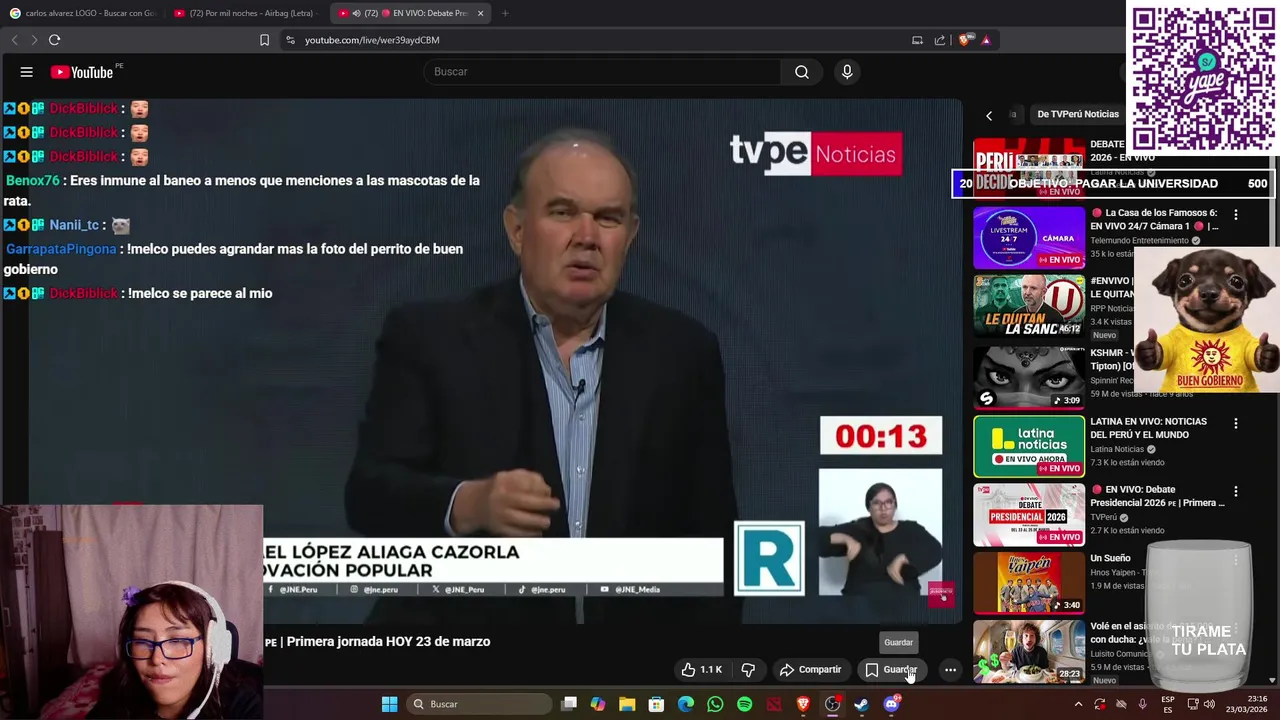The height and width of the screenshot is (720, 1280).
Task: Open the Brave Rewards triangle icon
Action: pos(986,40)
